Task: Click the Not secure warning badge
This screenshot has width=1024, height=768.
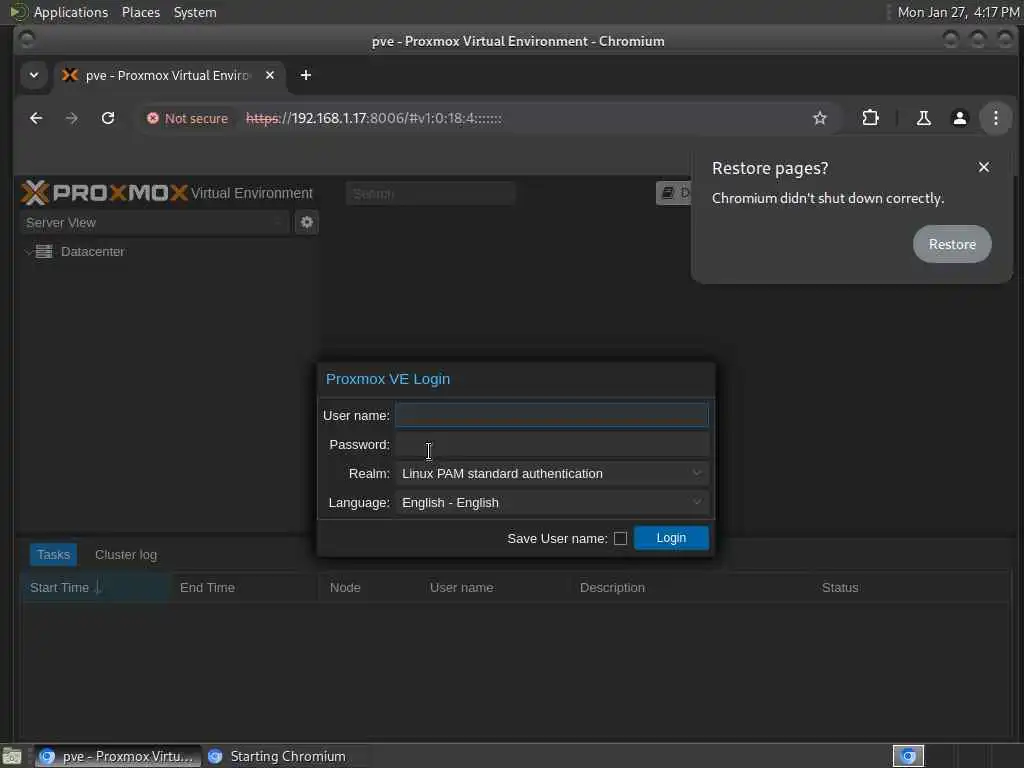Action: 188,118
